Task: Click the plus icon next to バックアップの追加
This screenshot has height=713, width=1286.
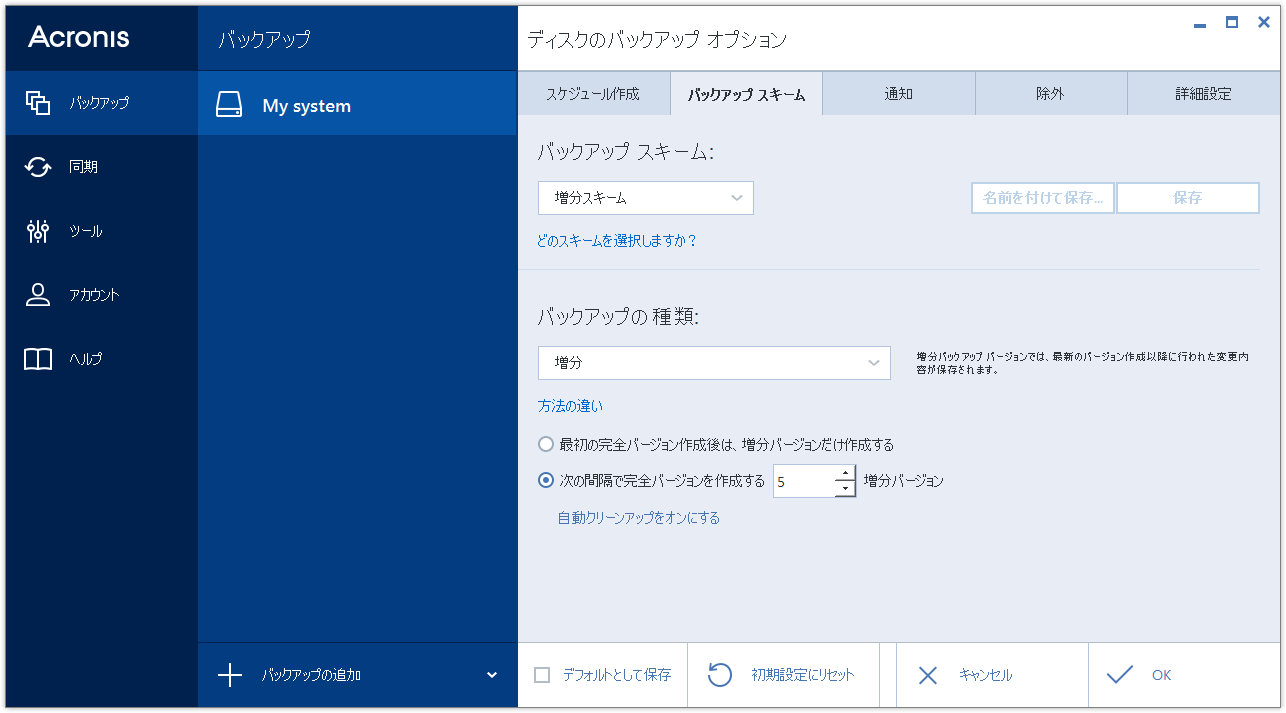Action: tap(230, 675)
